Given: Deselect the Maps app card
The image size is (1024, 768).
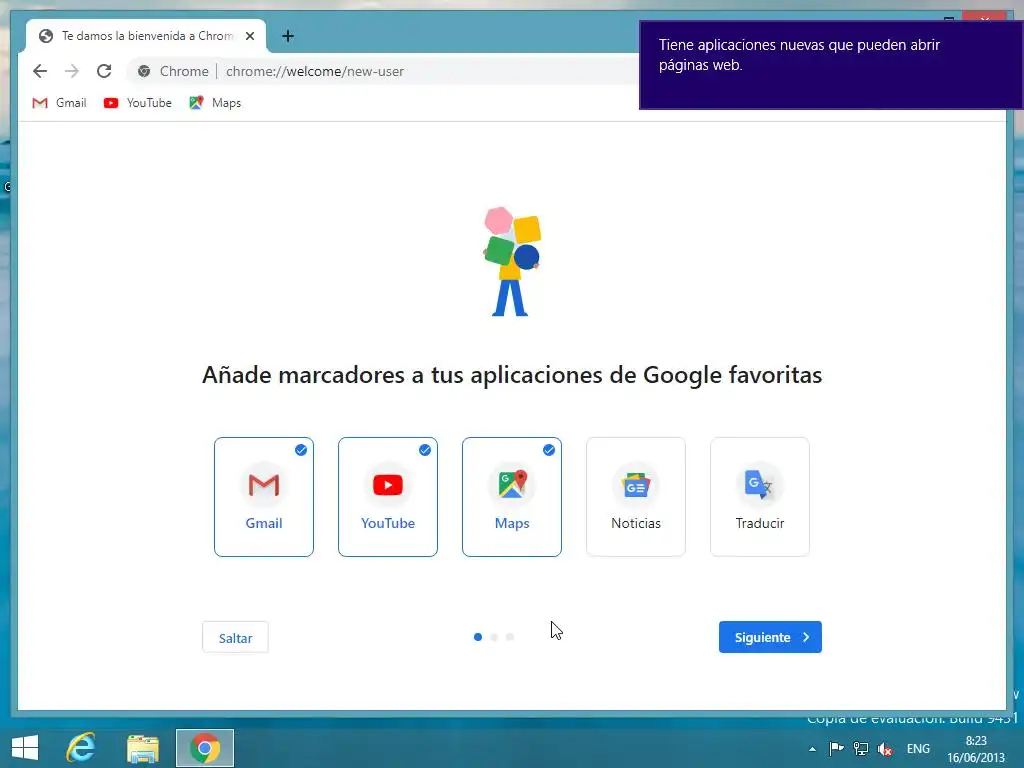Looking at the screenshot, I should (512, 497).
